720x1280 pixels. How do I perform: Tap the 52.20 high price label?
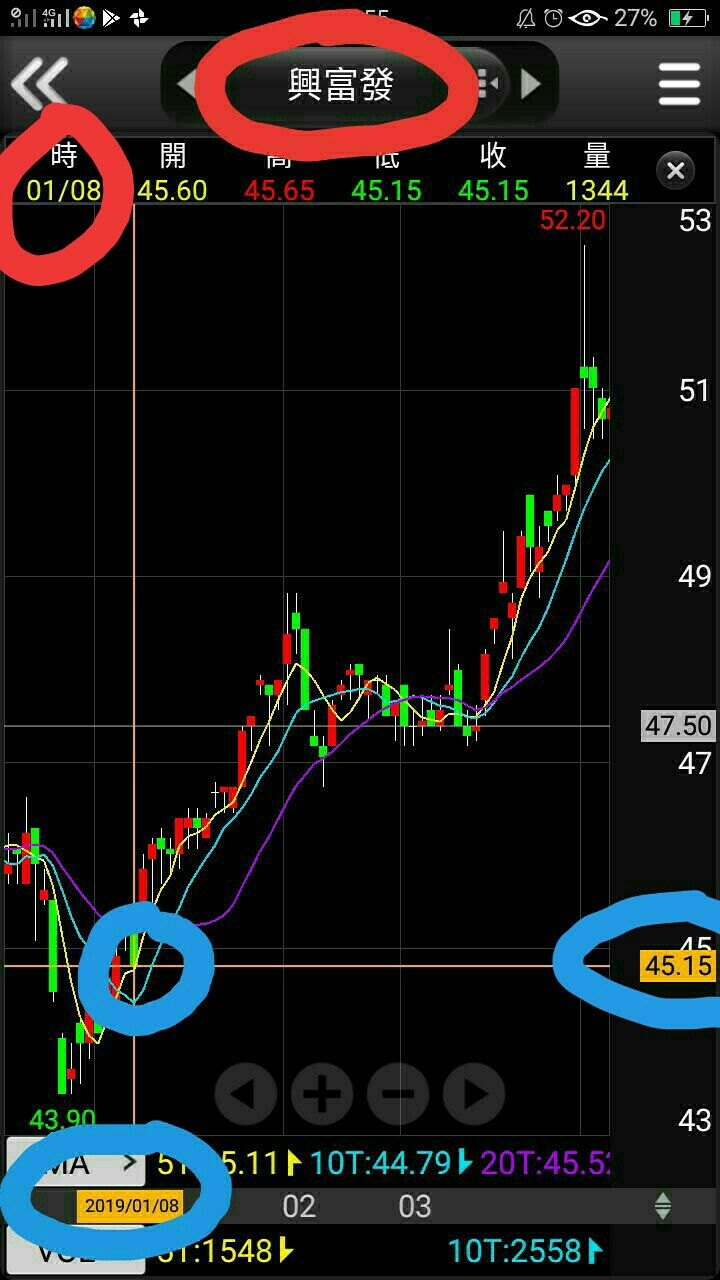[x=572, y=220]
